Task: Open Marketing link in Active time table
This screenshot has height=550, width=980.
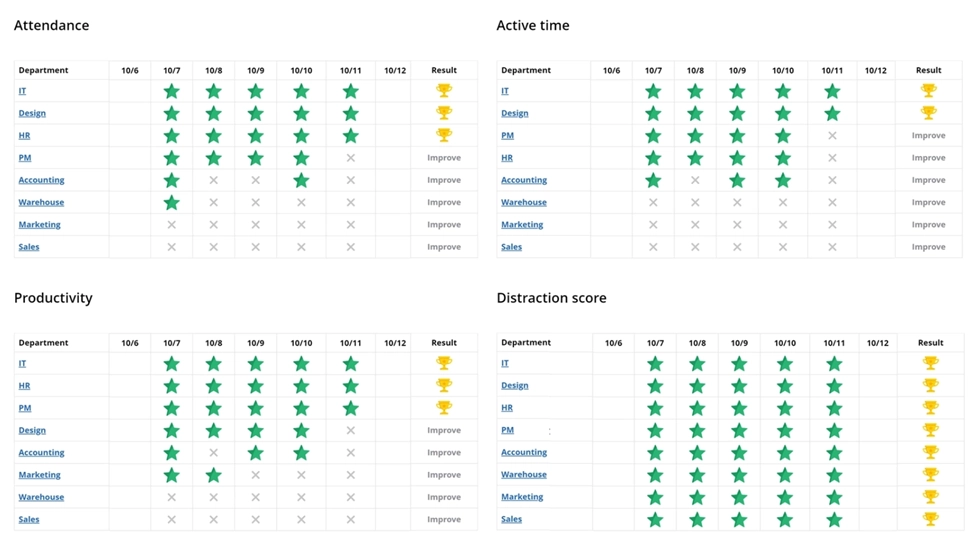Action: pyautogui.click(x=522, y=224)
